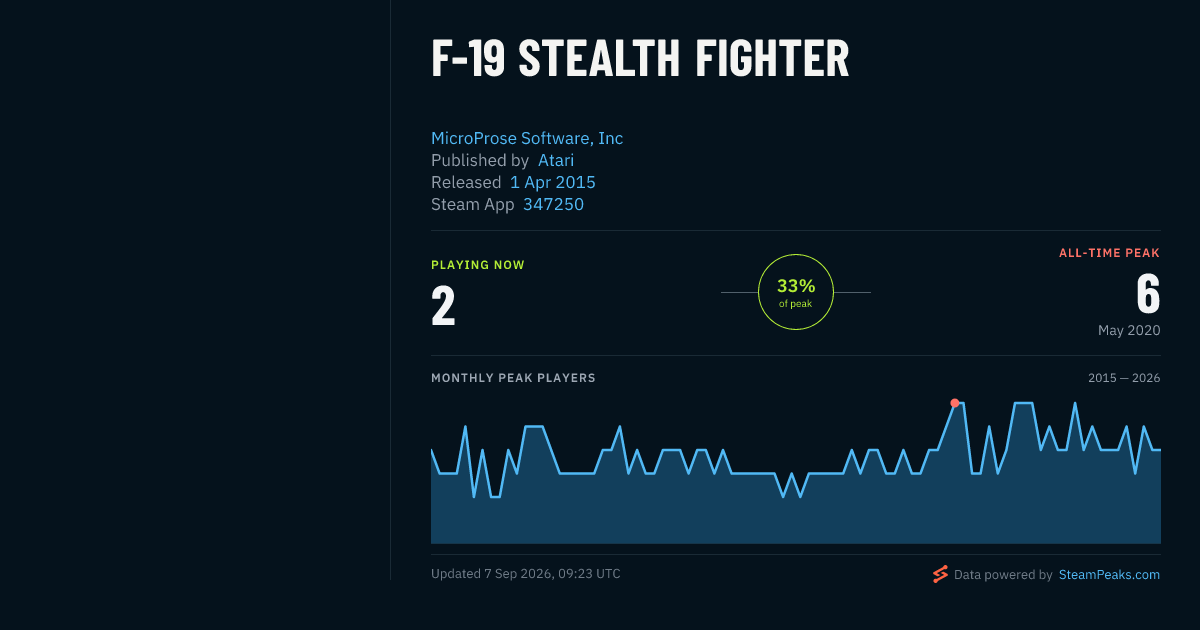Click the Playing Now count of 2

click(443, 306)
